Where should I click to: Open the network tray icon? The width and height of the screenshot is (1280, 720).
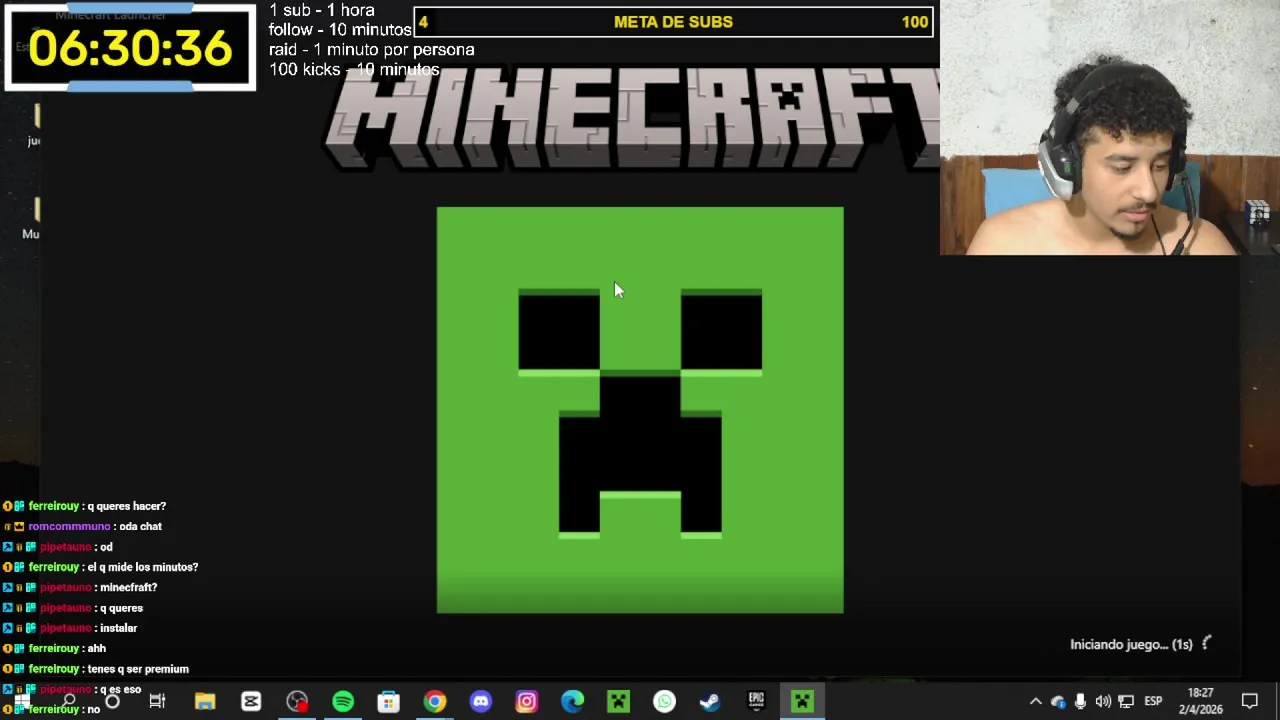(1126, 701)
